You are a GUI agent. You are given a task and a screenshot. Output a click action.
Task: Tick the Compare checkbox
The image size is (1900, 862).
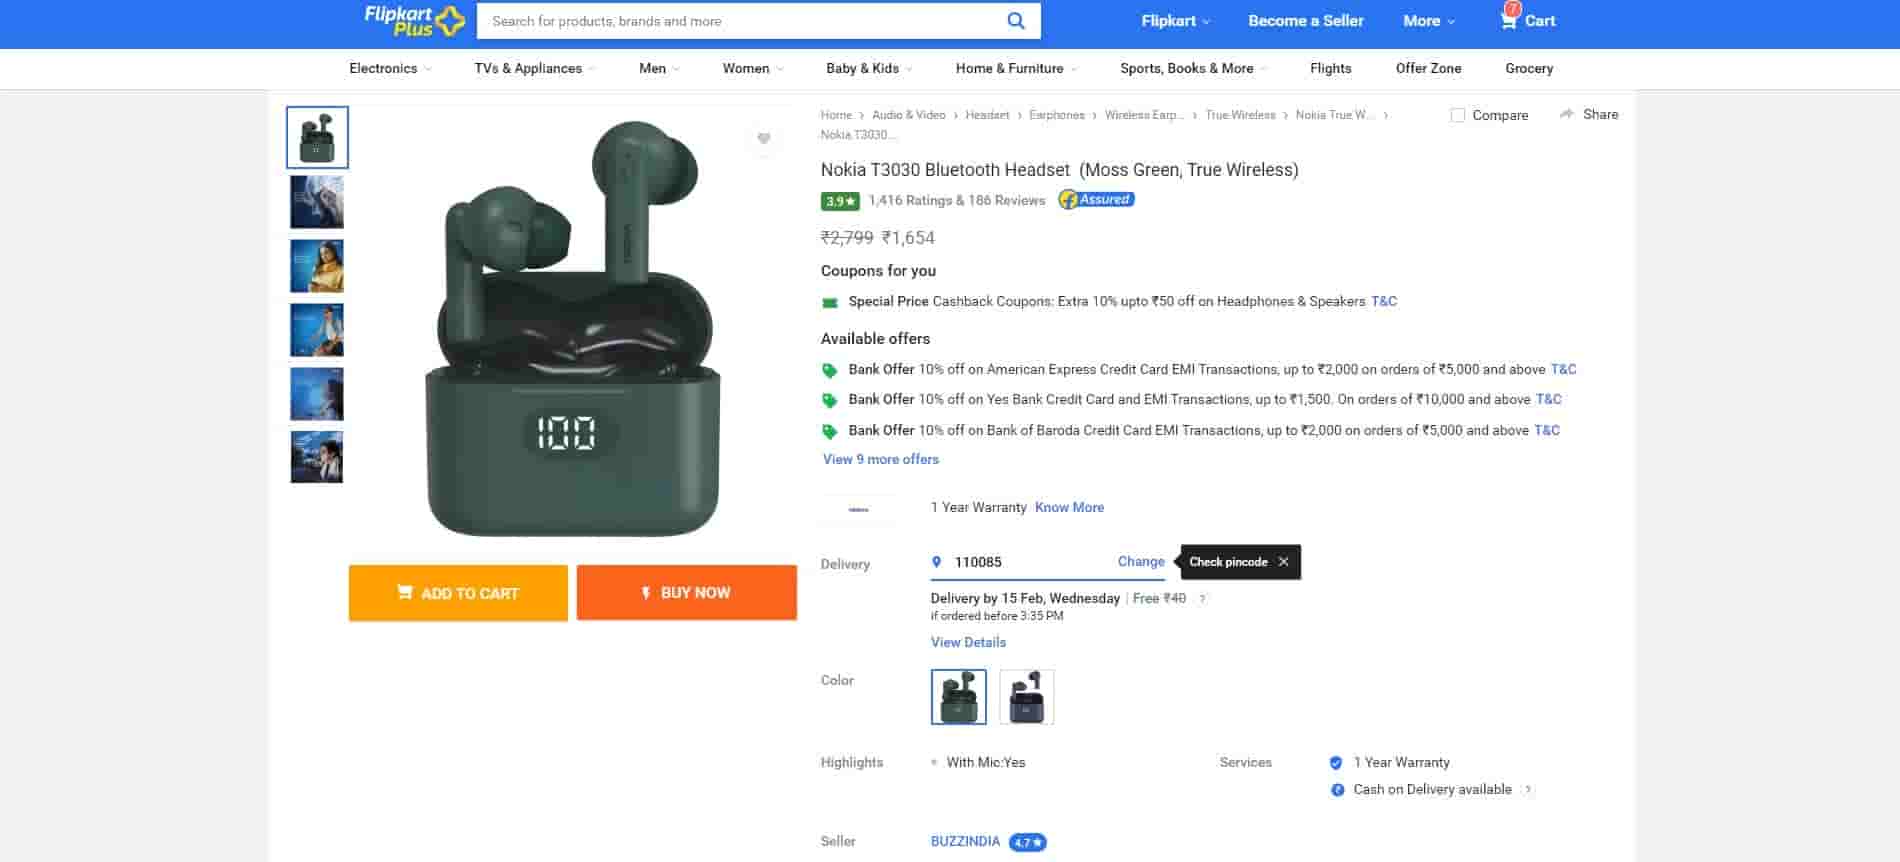[x=1458, y=115]
